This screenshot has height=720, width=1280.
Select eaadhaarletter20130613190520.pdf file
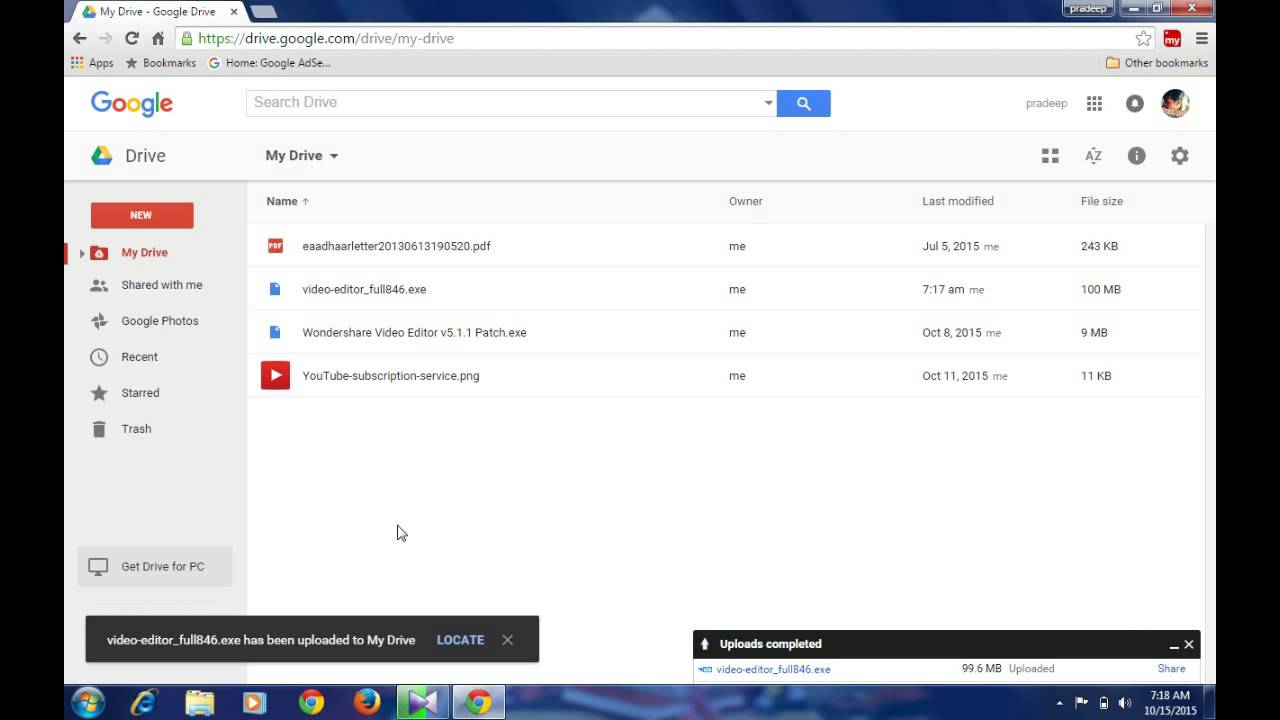pyautogui.click(x=396, y=246)
